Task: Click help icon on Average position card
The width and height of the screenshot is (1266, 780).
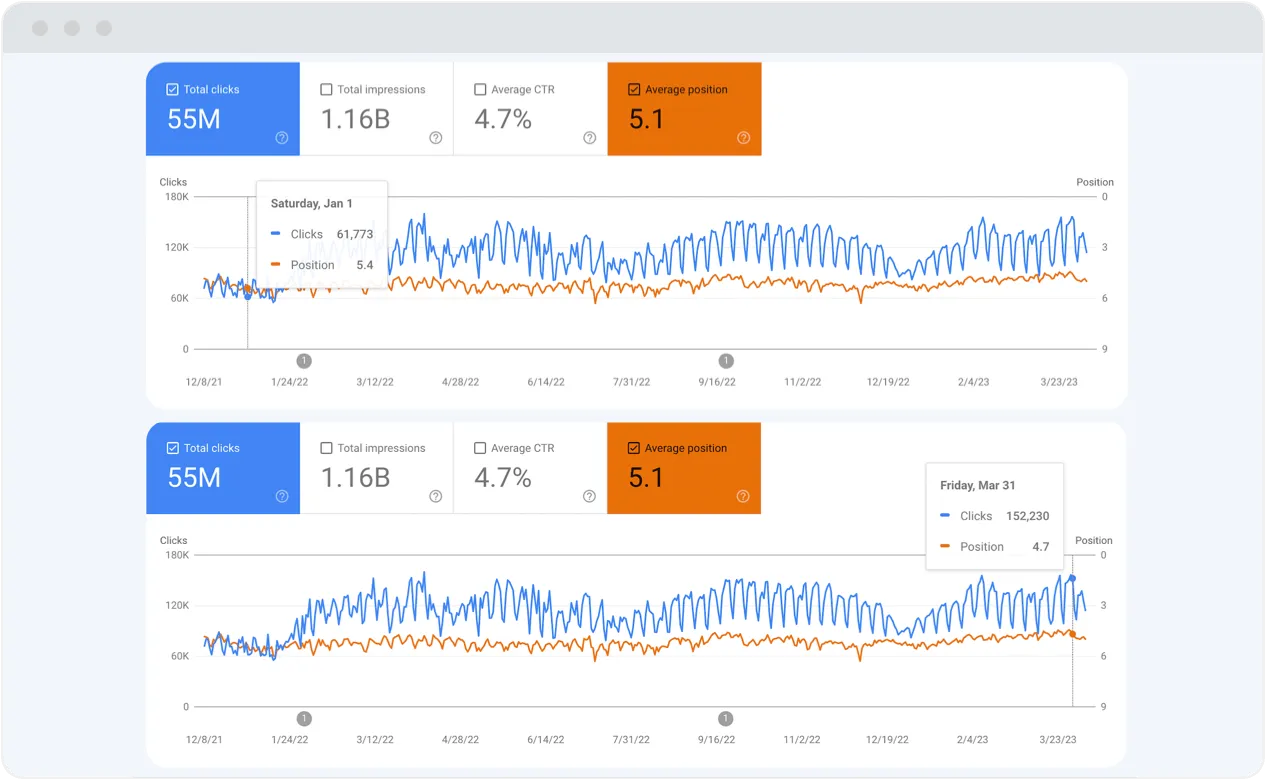Action: (742, 139)
